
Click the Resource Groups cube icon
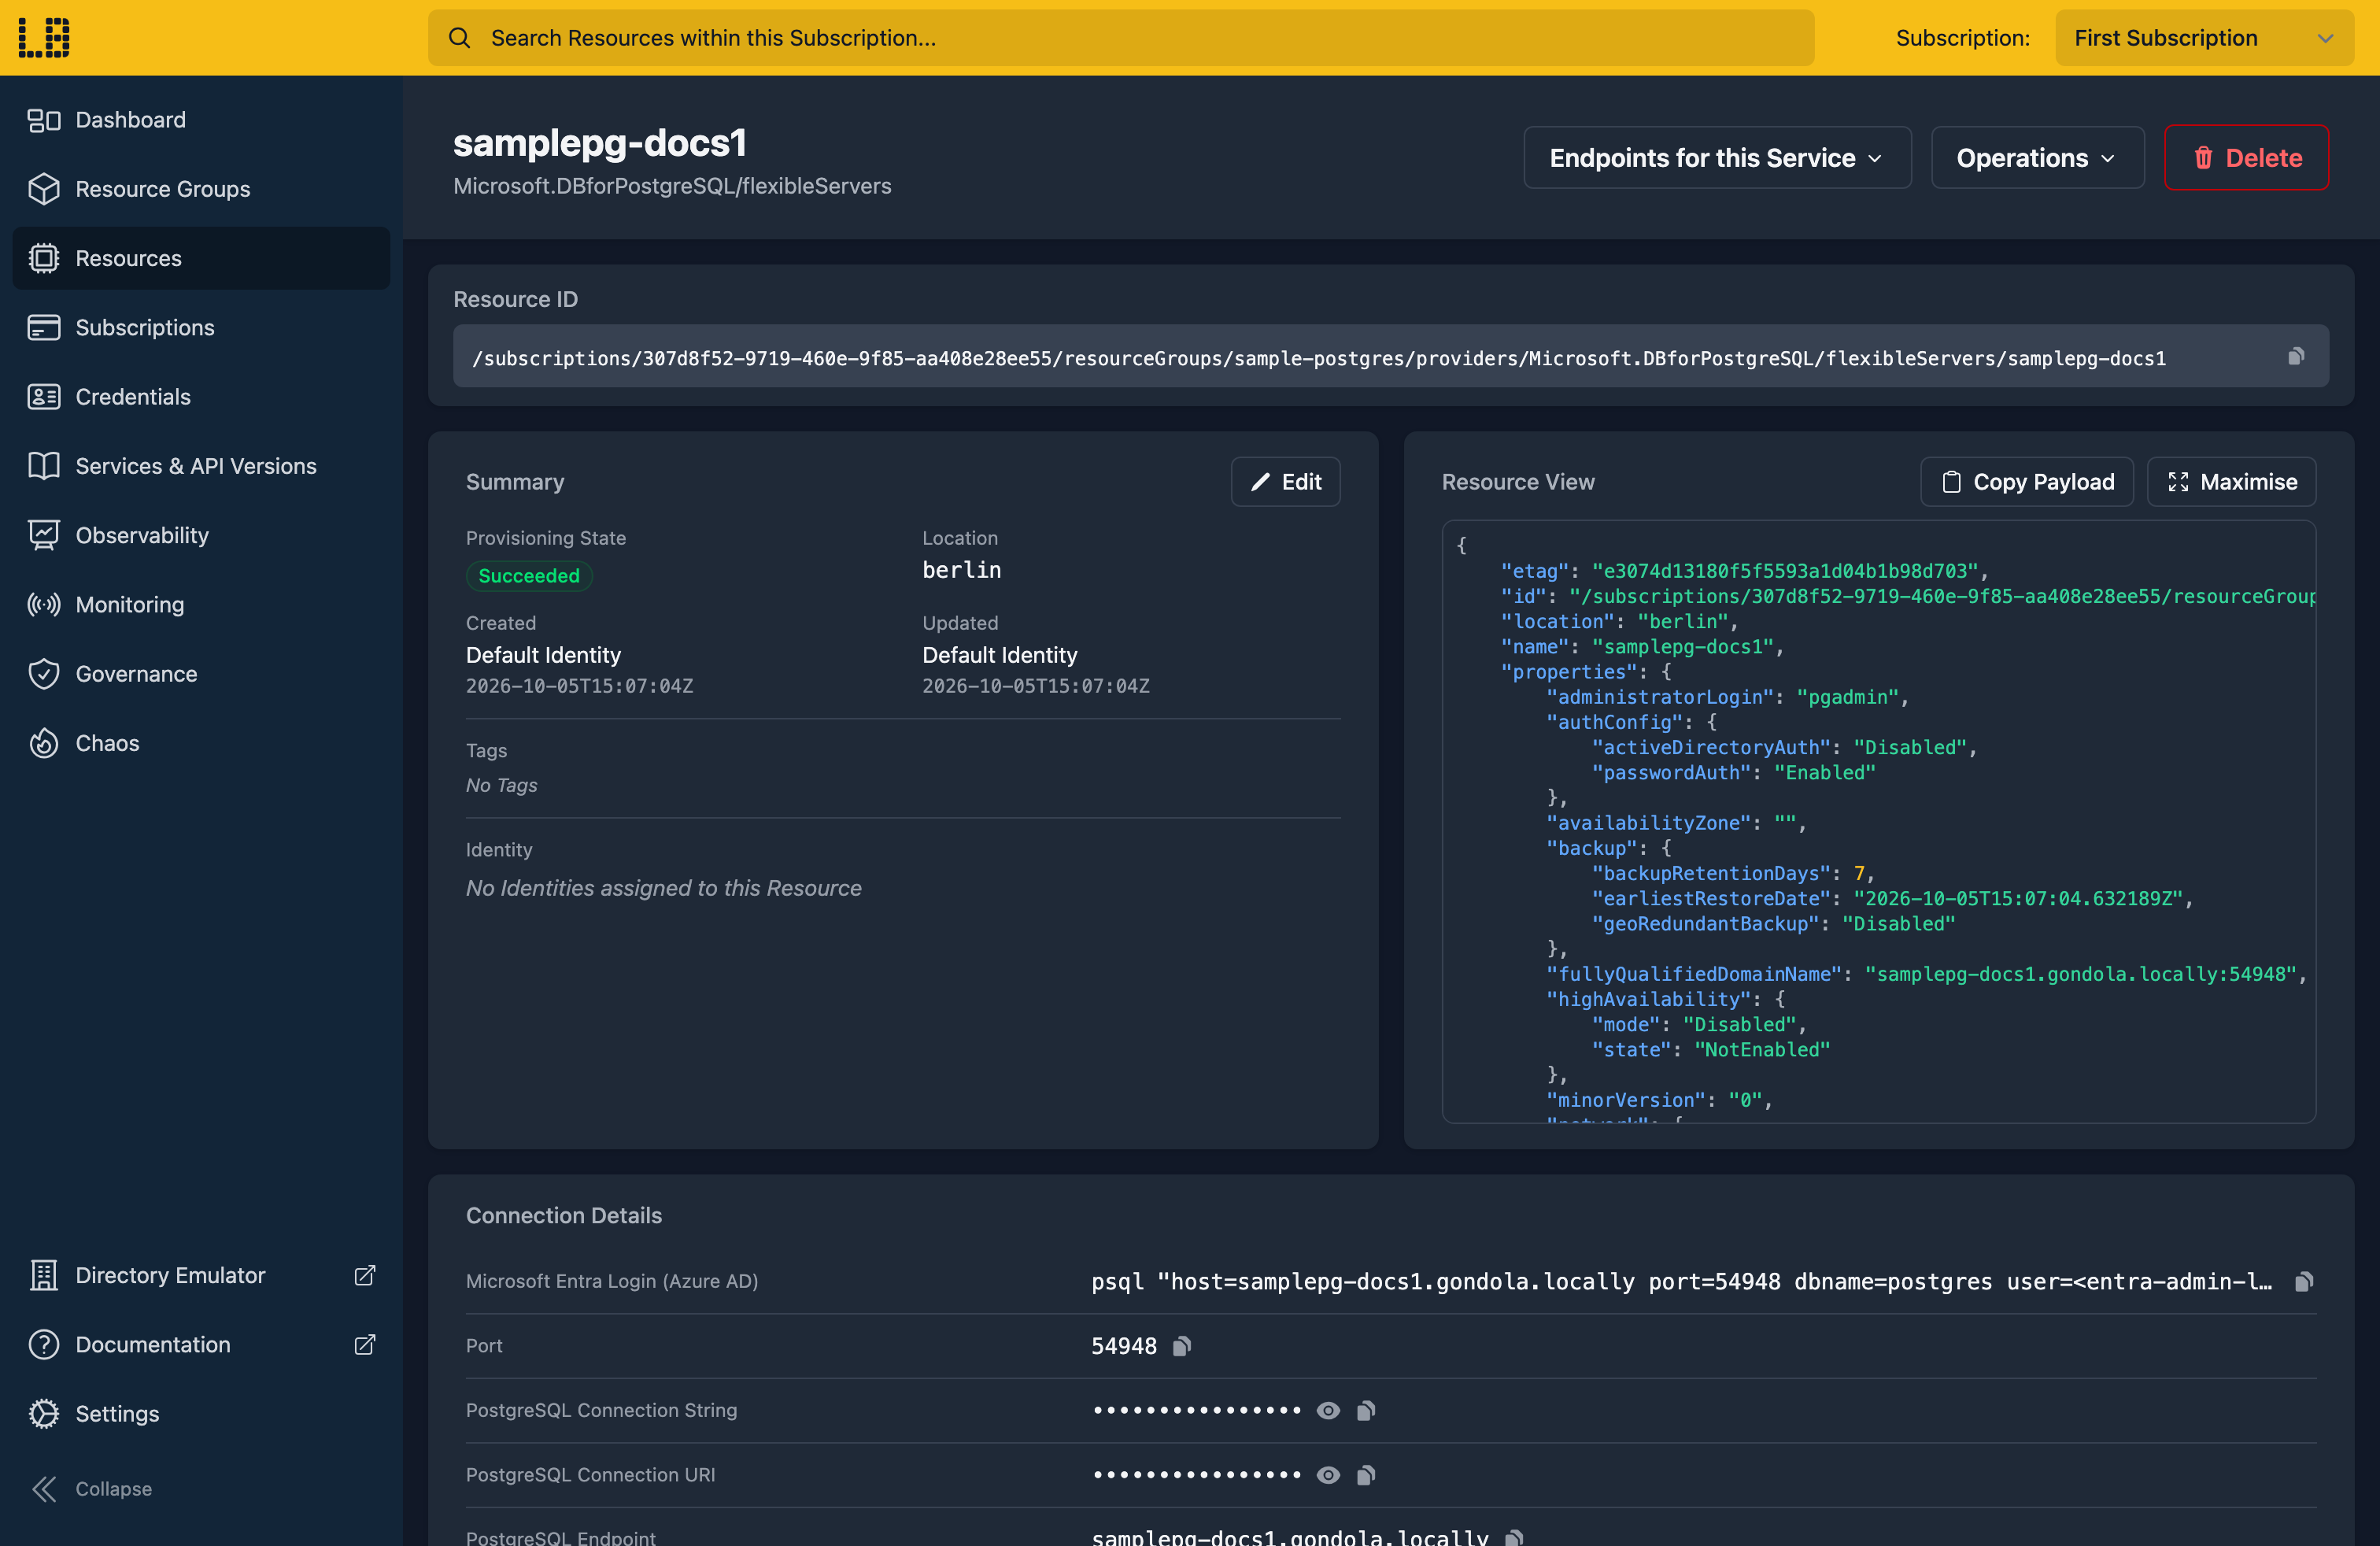[x=44, y=189]
